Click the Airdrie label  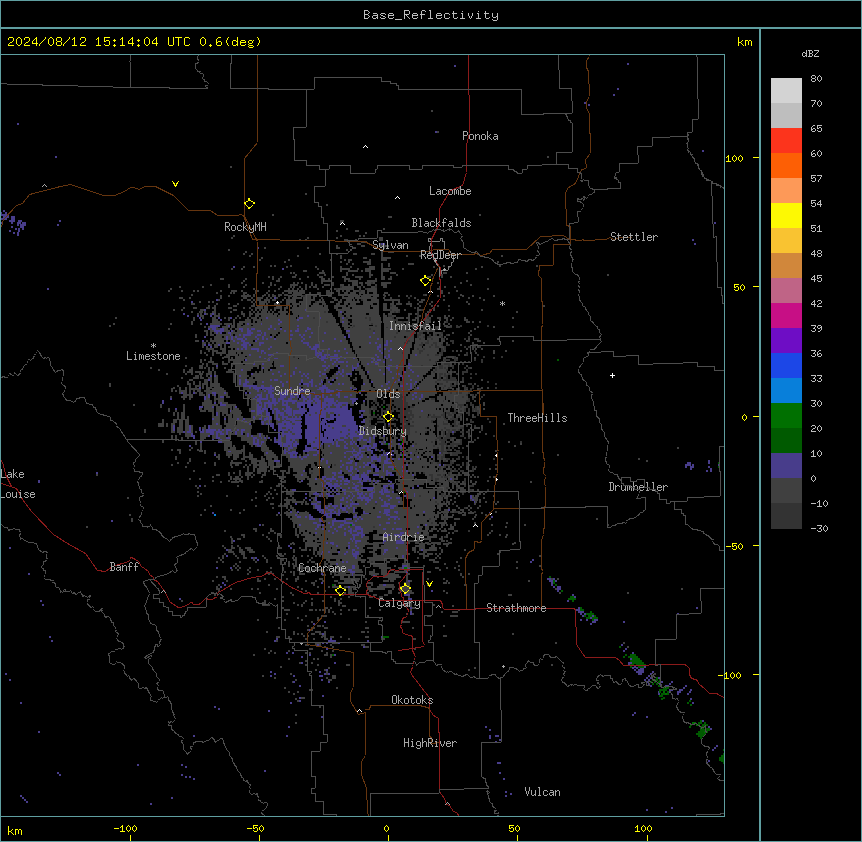[x=404, y=537]
